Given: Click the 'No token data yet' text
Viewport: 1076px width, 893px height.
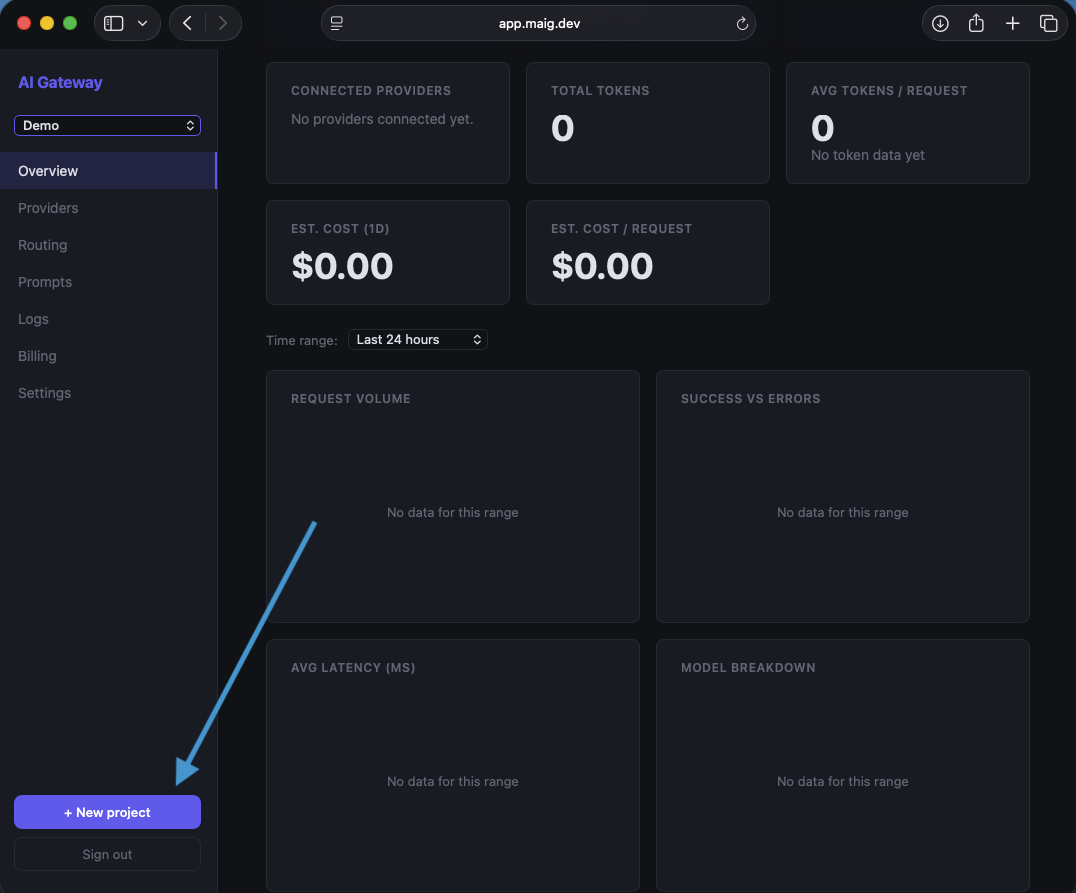Looking at the screenshot, I should point(868,155).
